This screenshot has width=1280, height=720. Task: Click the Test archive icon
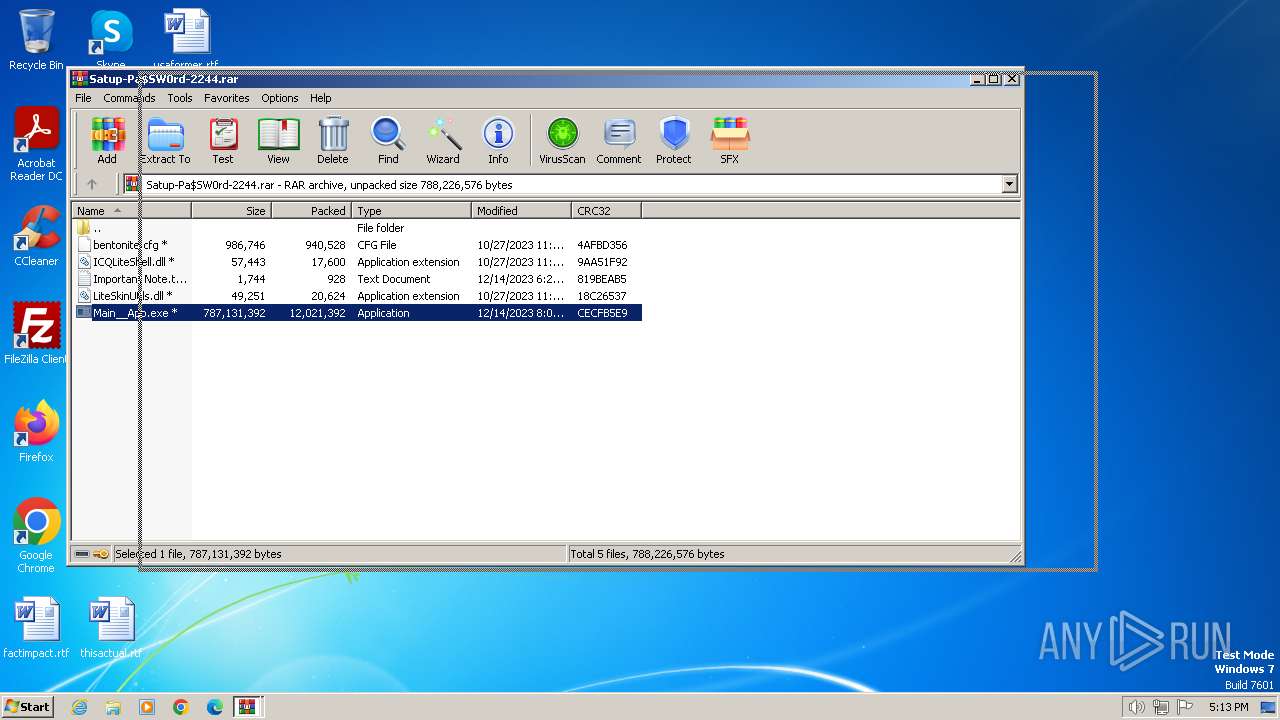pos(222,140)
